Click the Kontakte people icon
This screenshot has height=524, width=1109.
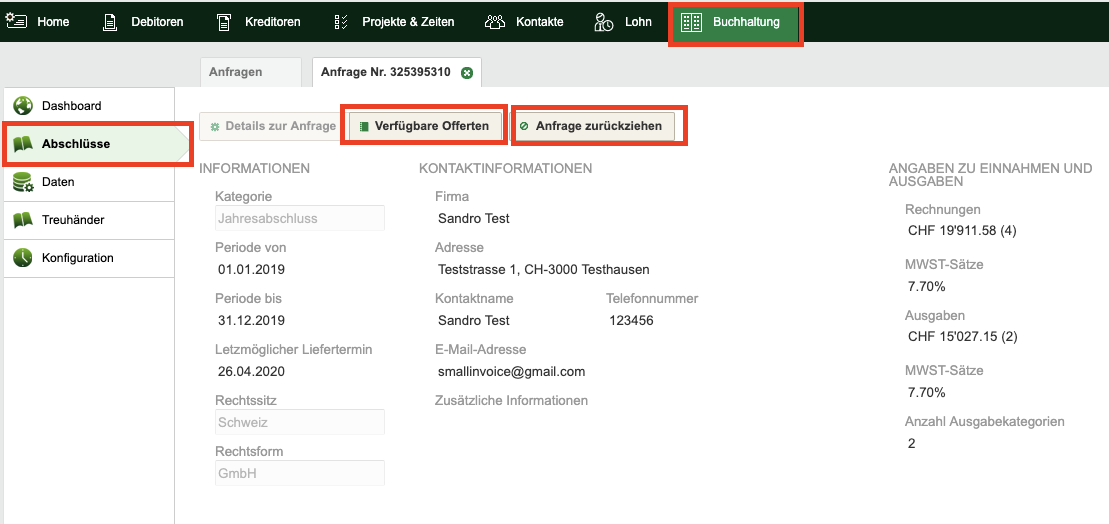tap(495, 22)
